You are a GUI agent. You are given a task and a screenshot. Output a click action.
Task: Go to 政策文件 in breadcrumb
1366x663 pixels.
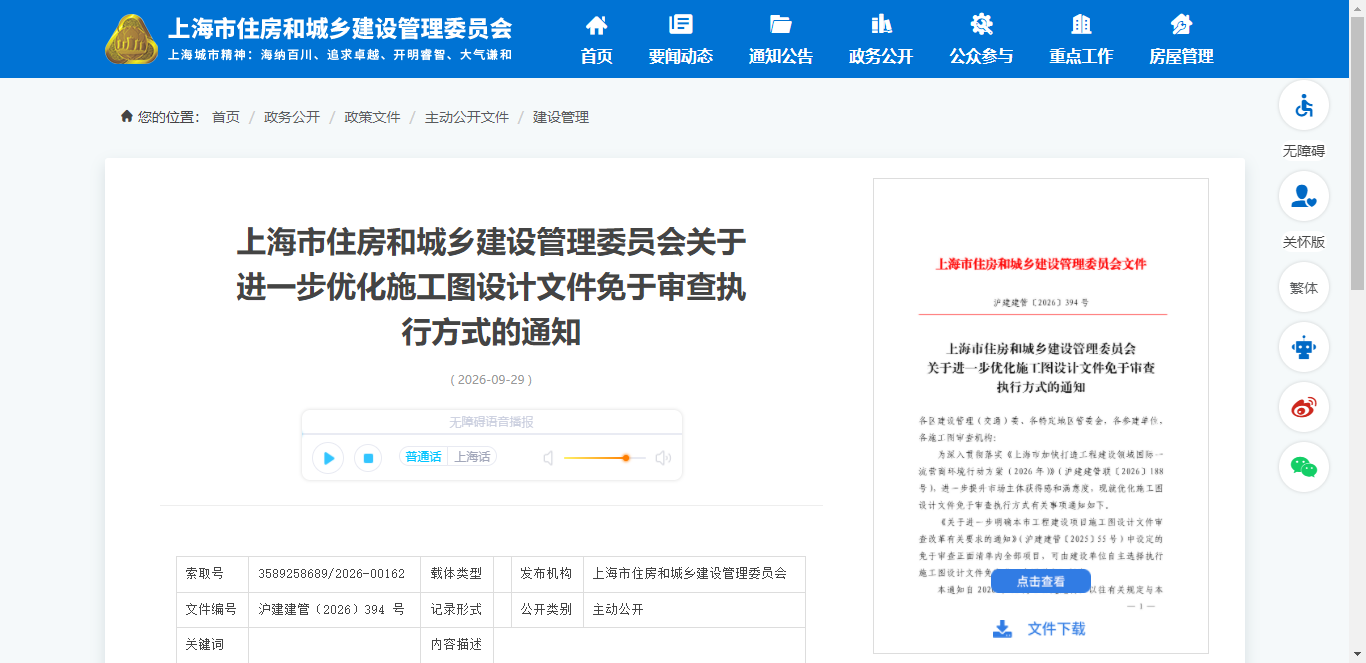[372, 117]
